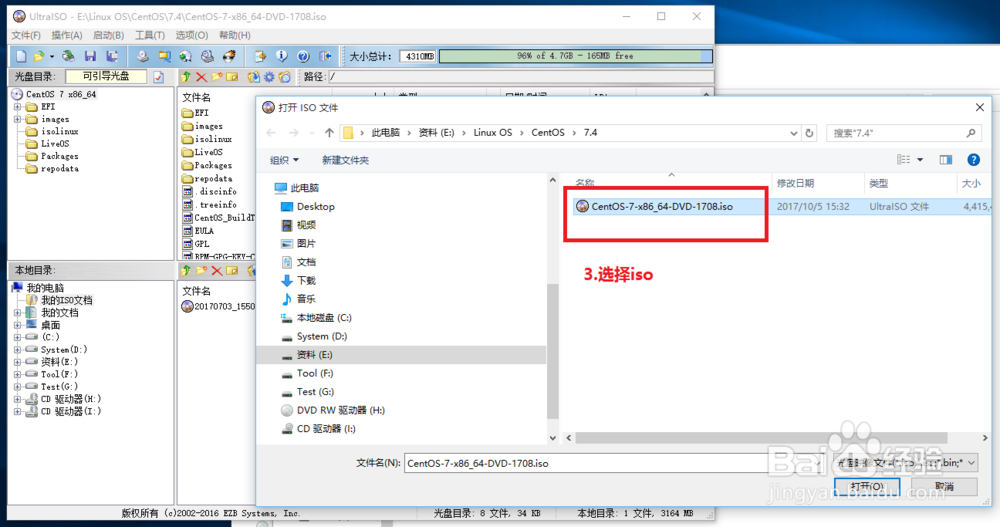
Task: Select CentOS-7-x86_64-DVD-1708.iso in file list
Action: point(661,207)
